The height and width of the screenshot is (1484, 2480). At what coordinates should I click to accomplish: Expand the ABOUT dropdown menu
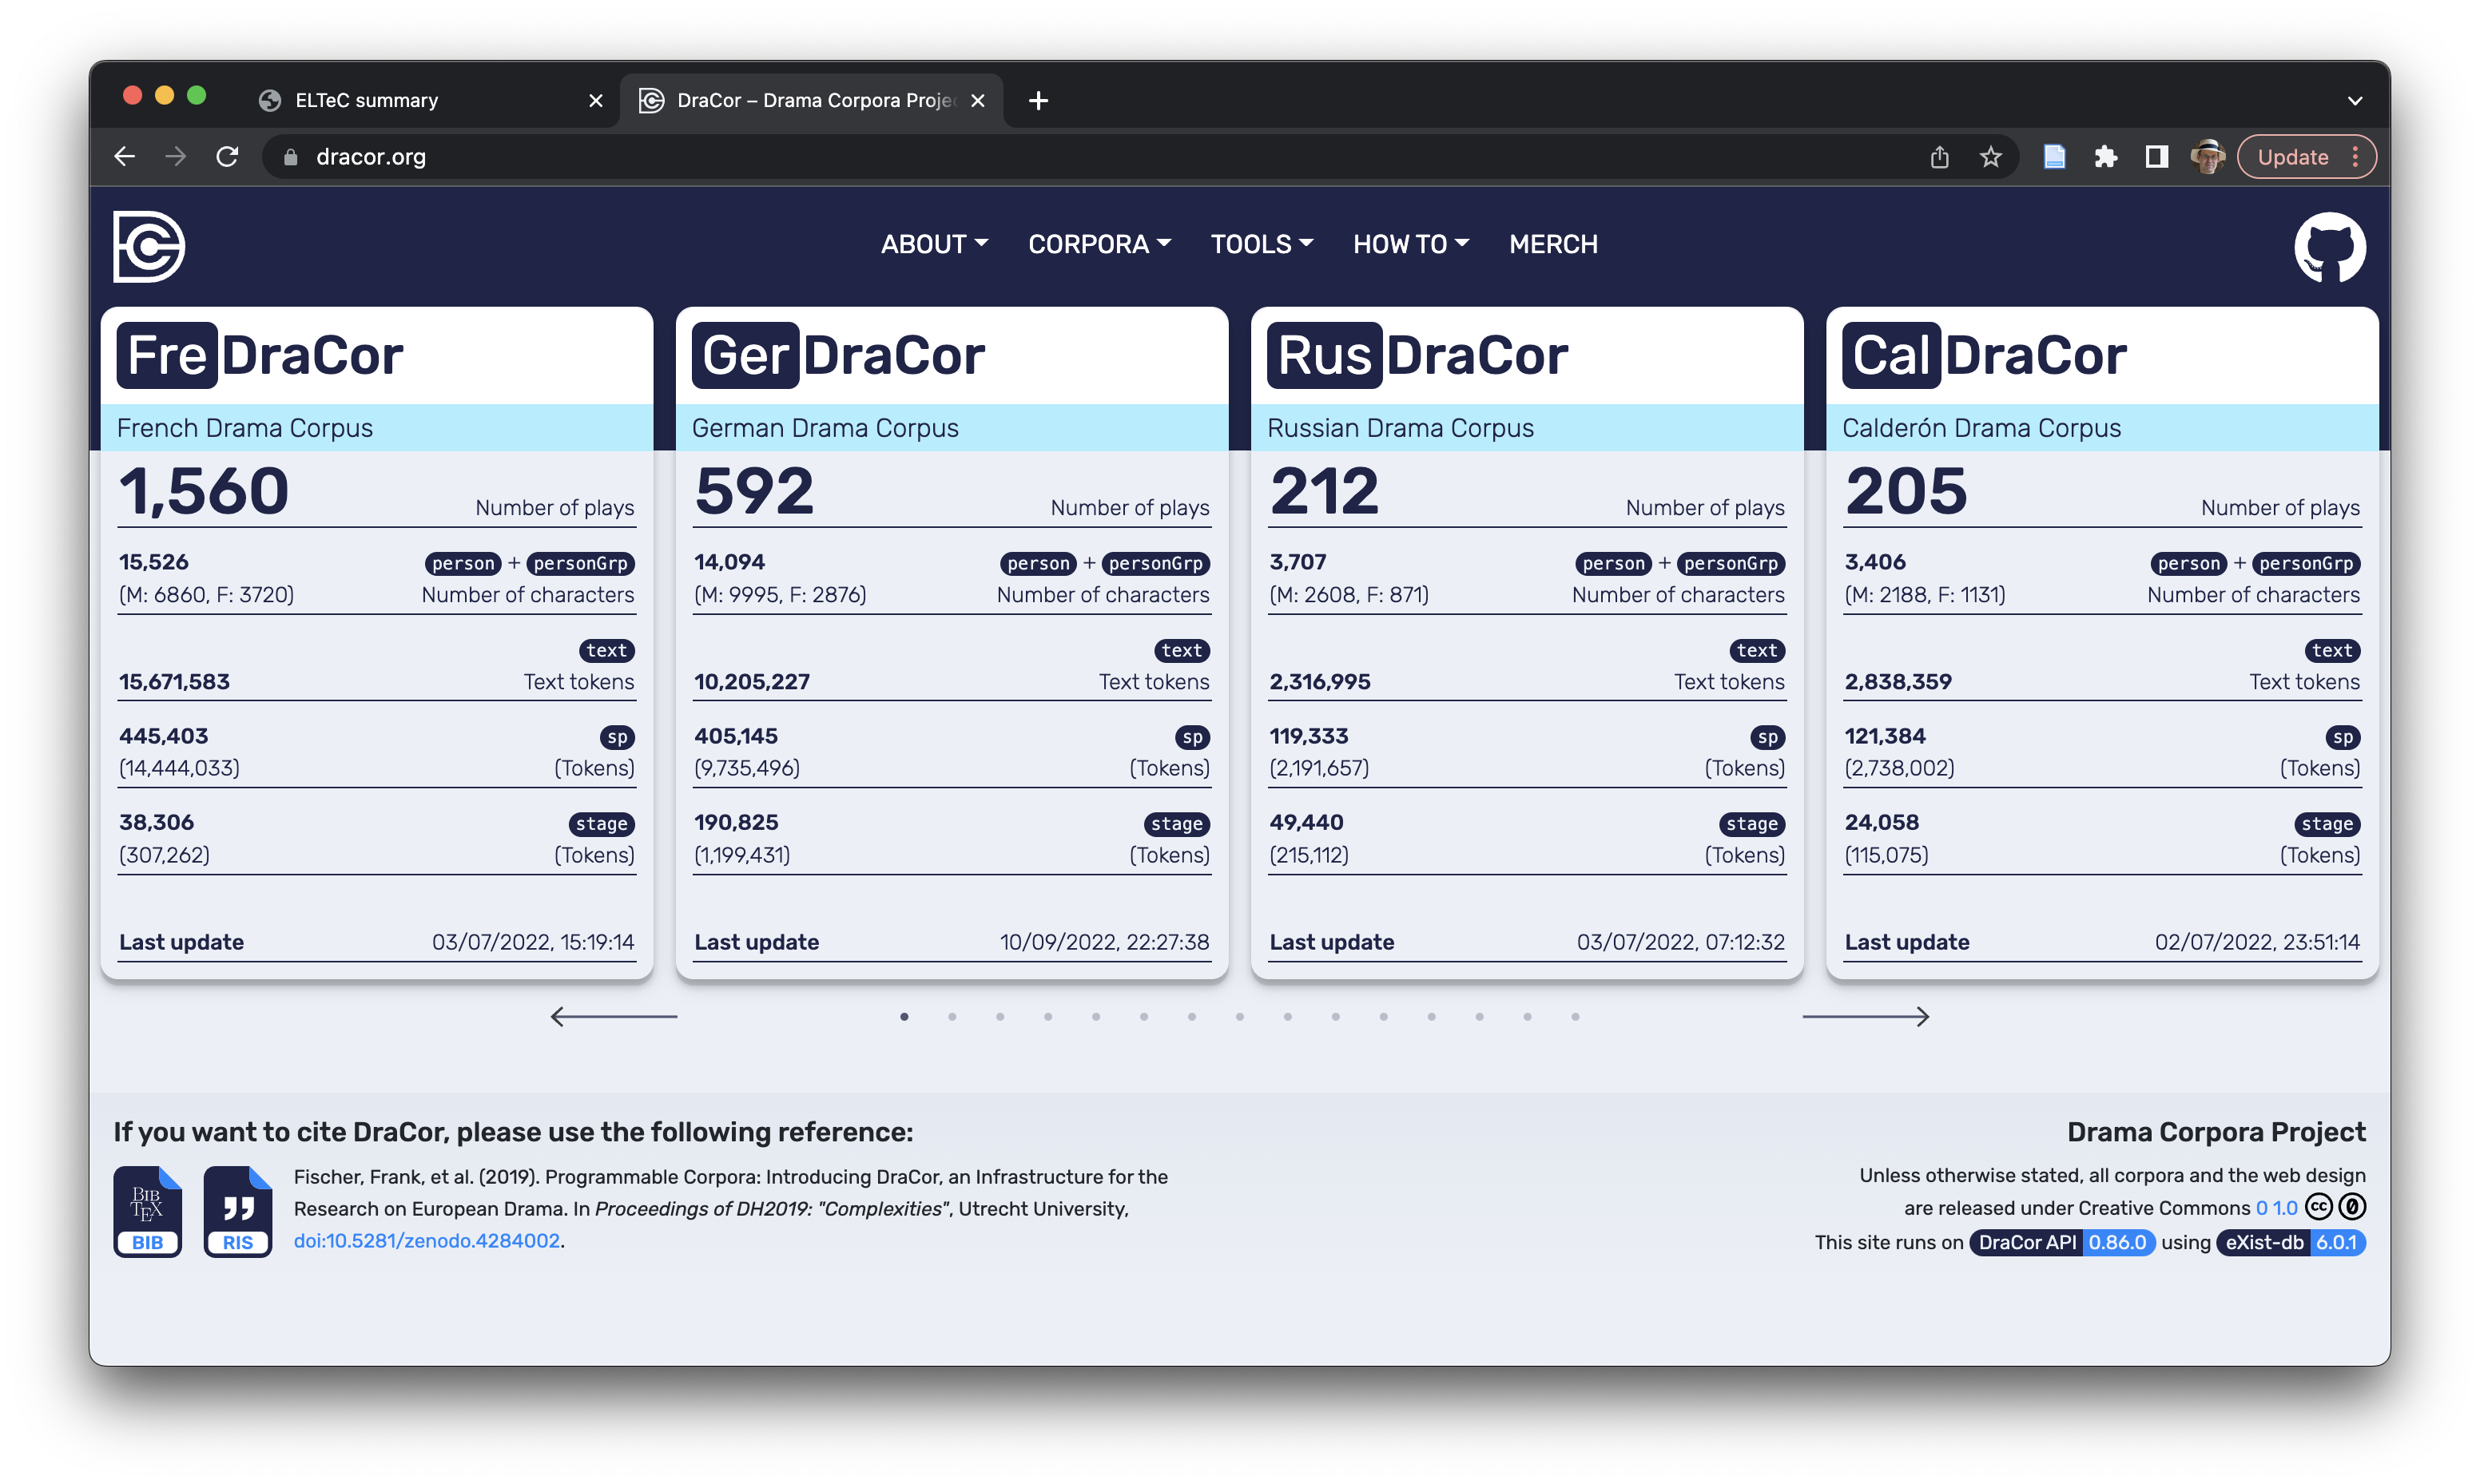click(x=934, y=244)
